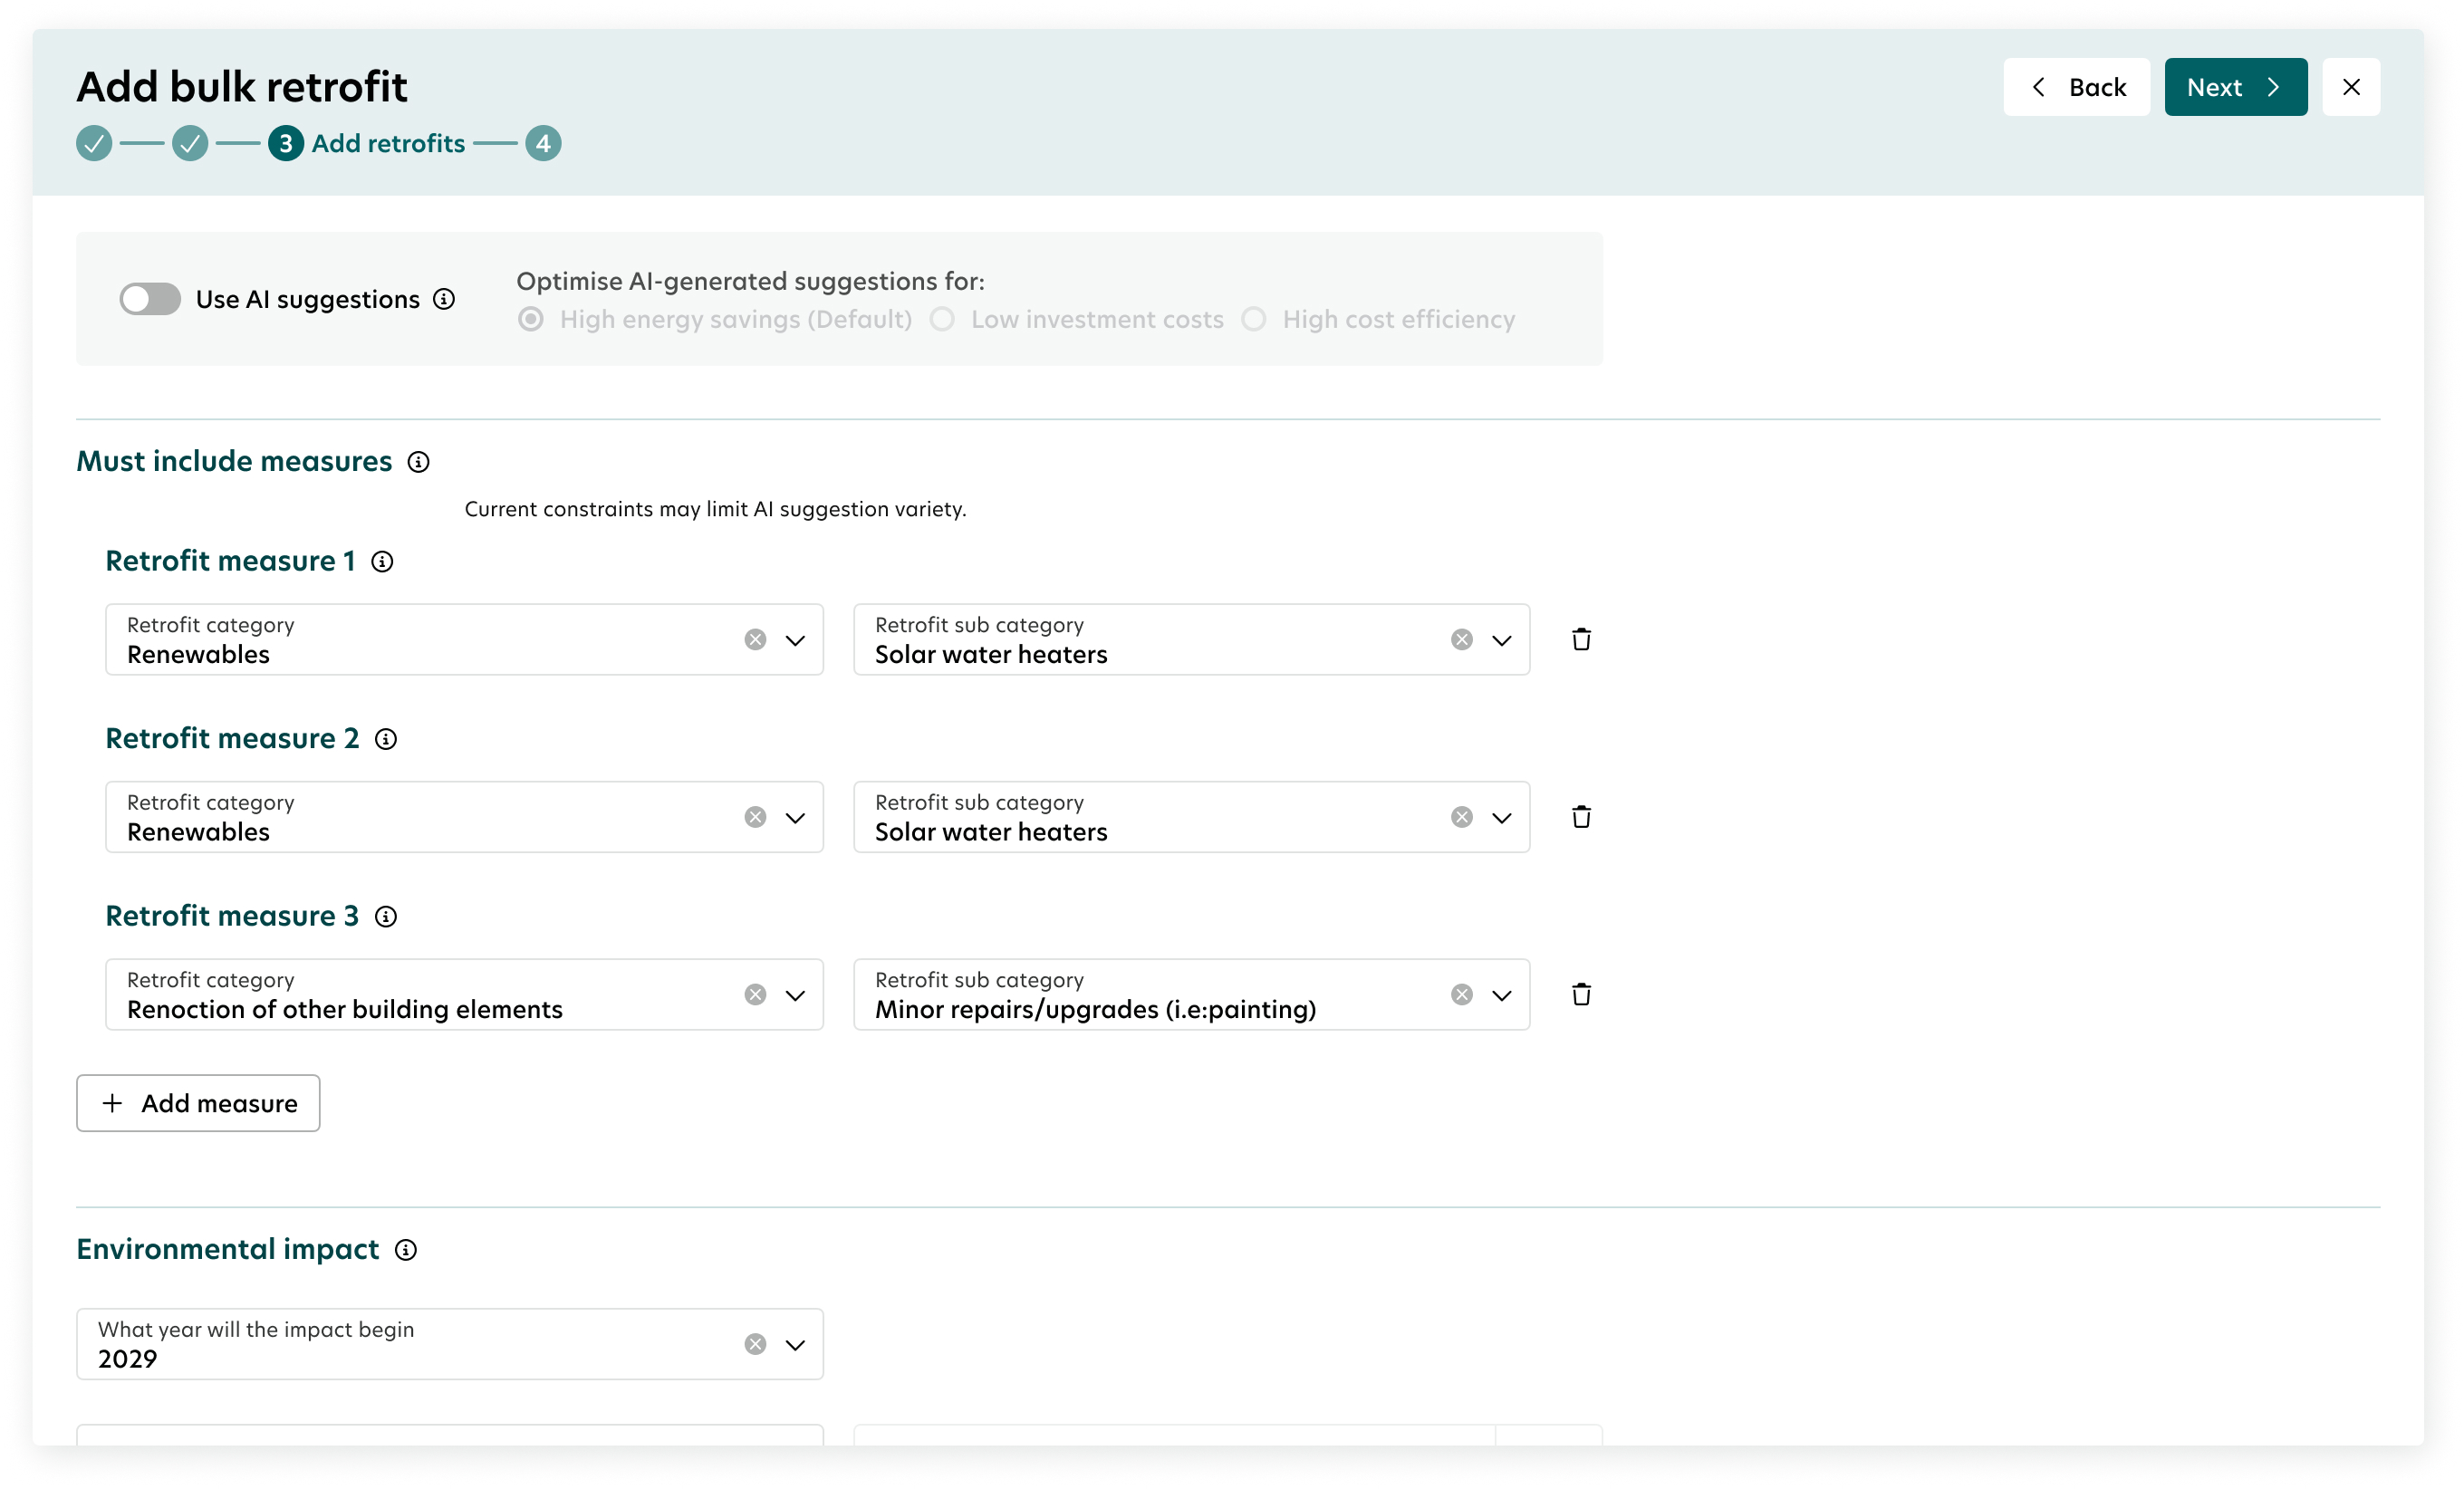This screenshot has width=2464, height=1489.
Task: View info icon beside Use AI suggestions
Action: click(x=444, y=299)
